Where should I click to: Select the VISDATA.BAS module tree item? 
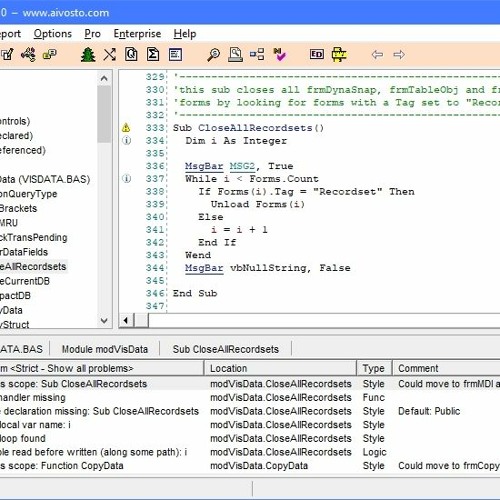[45, 179]
